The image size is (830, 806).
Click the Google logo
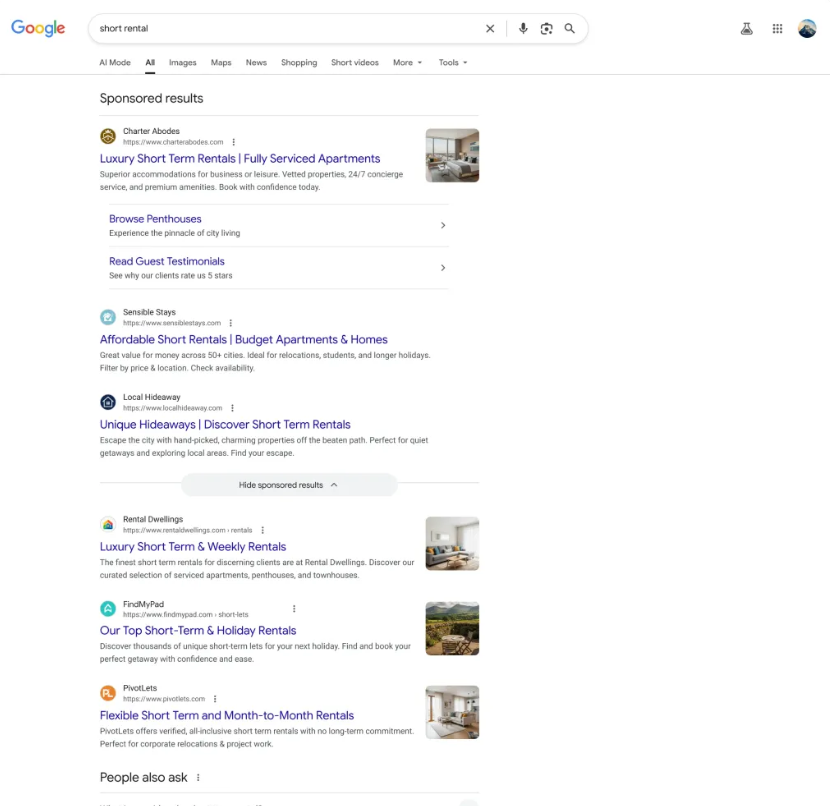coord(37,28)
